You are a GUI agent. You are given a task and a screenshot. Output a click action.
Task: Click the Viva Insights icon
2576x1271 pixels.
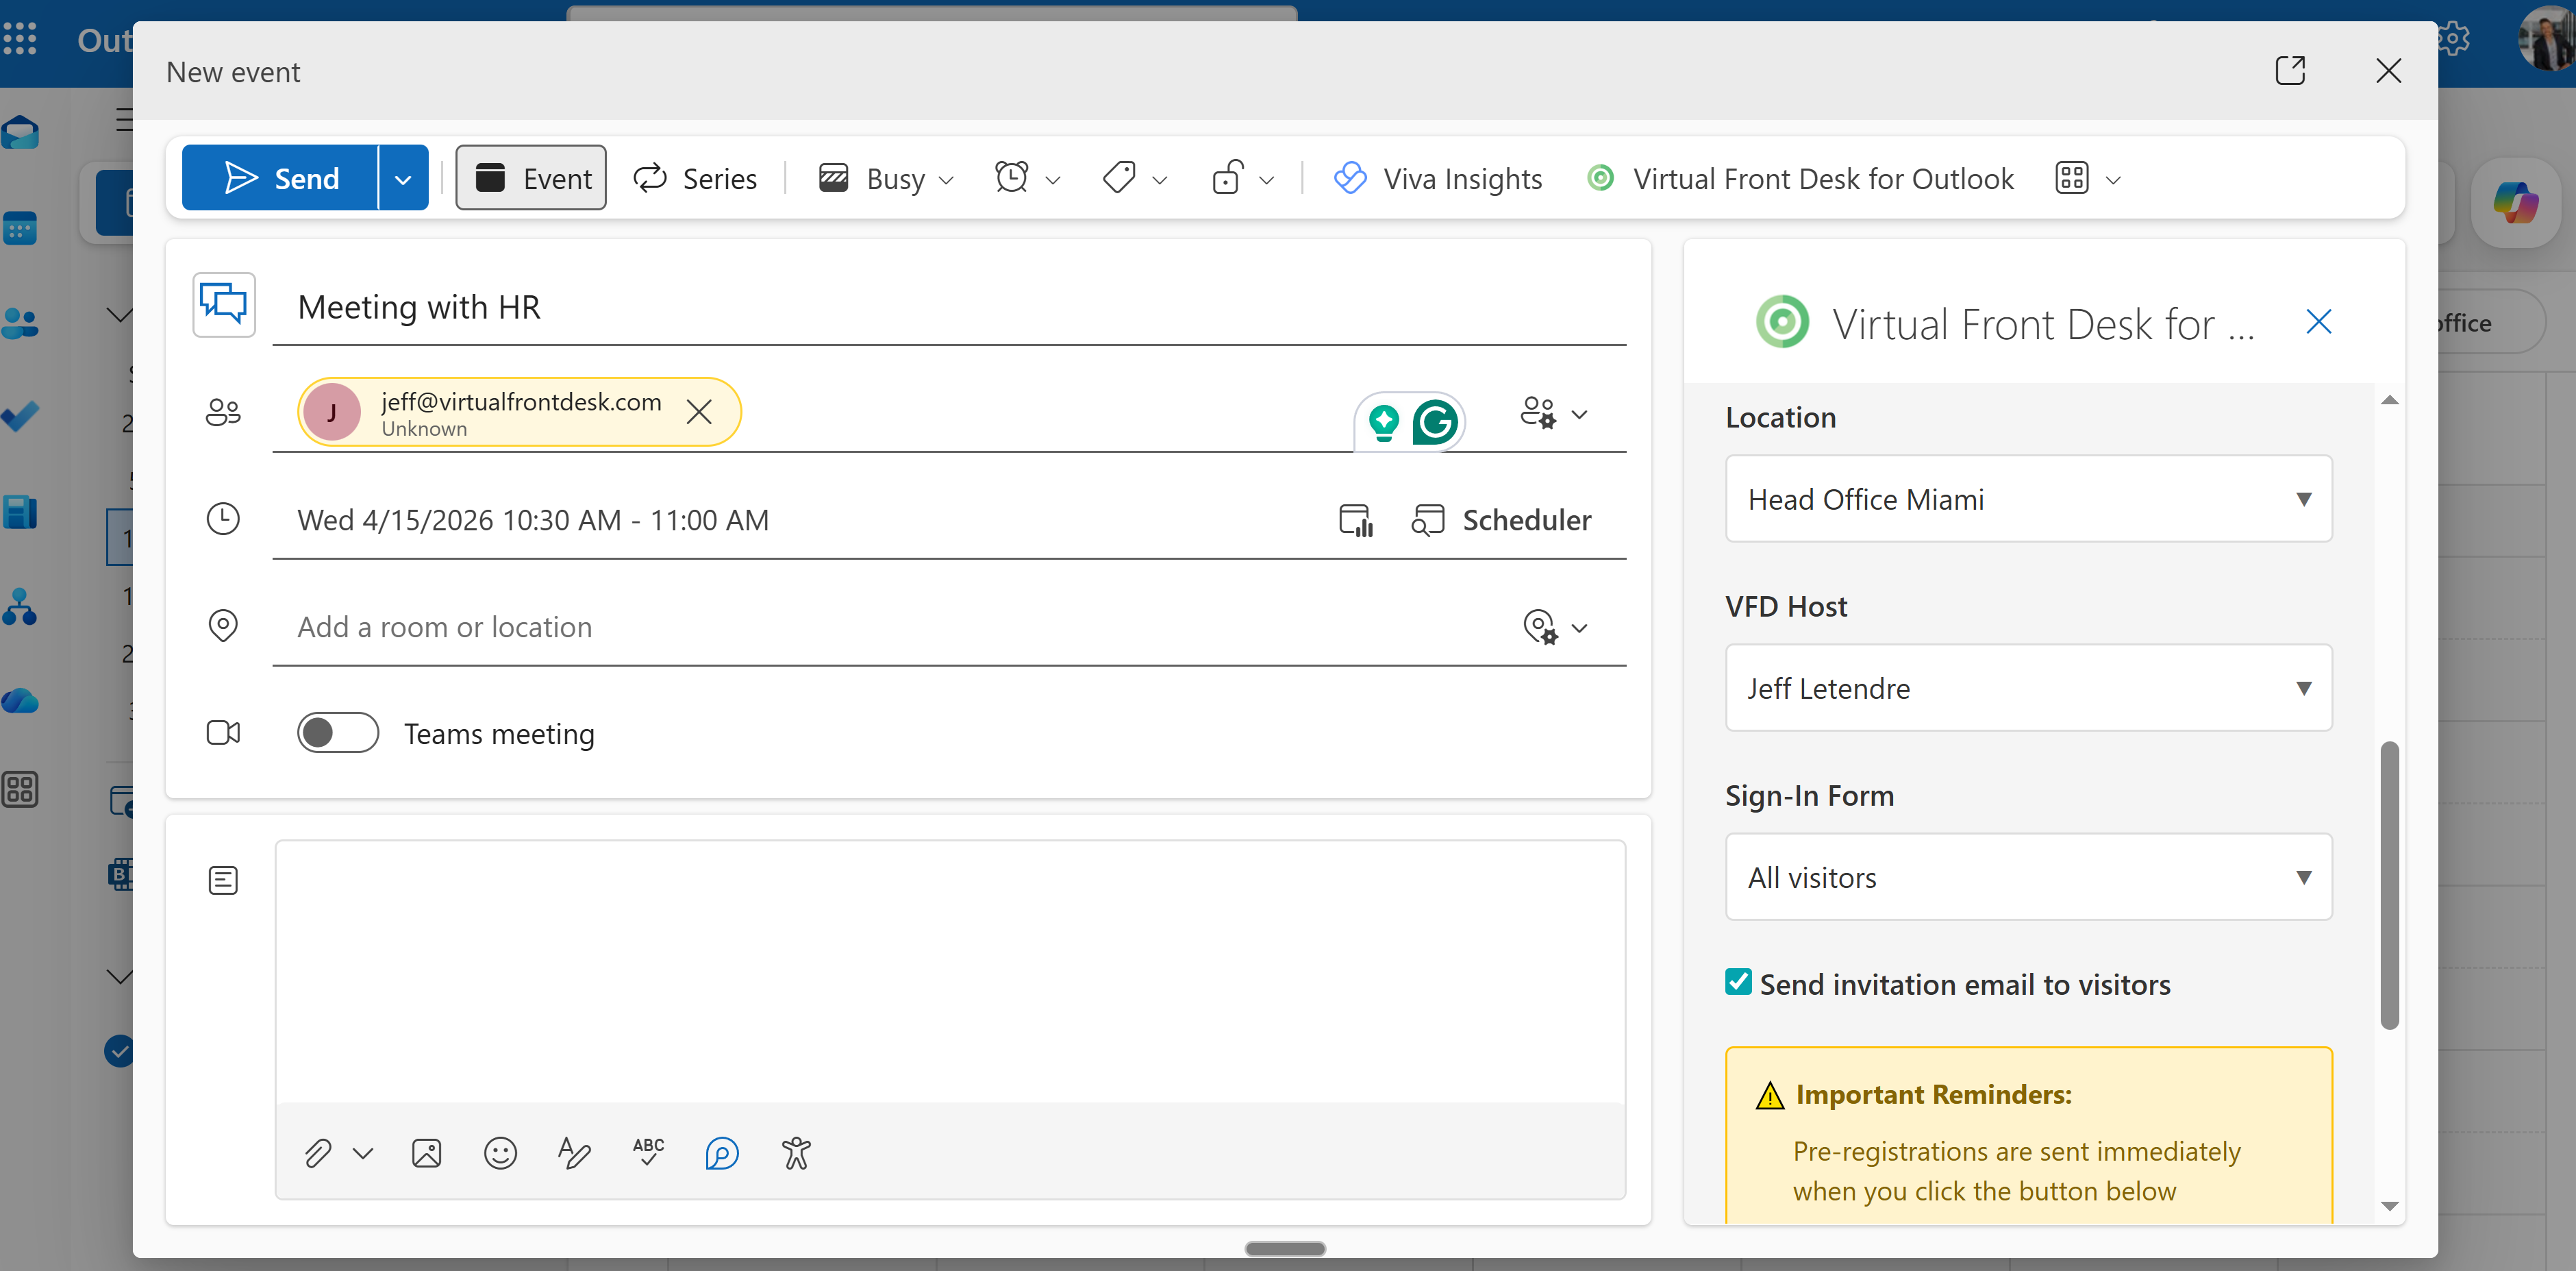pos(1351,178)
